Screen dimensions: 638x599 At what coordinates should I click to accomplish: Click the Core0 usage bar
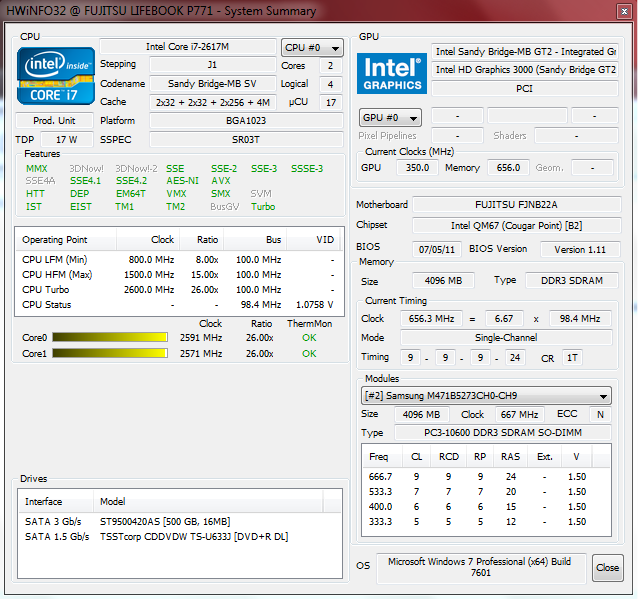click(110, 337)
